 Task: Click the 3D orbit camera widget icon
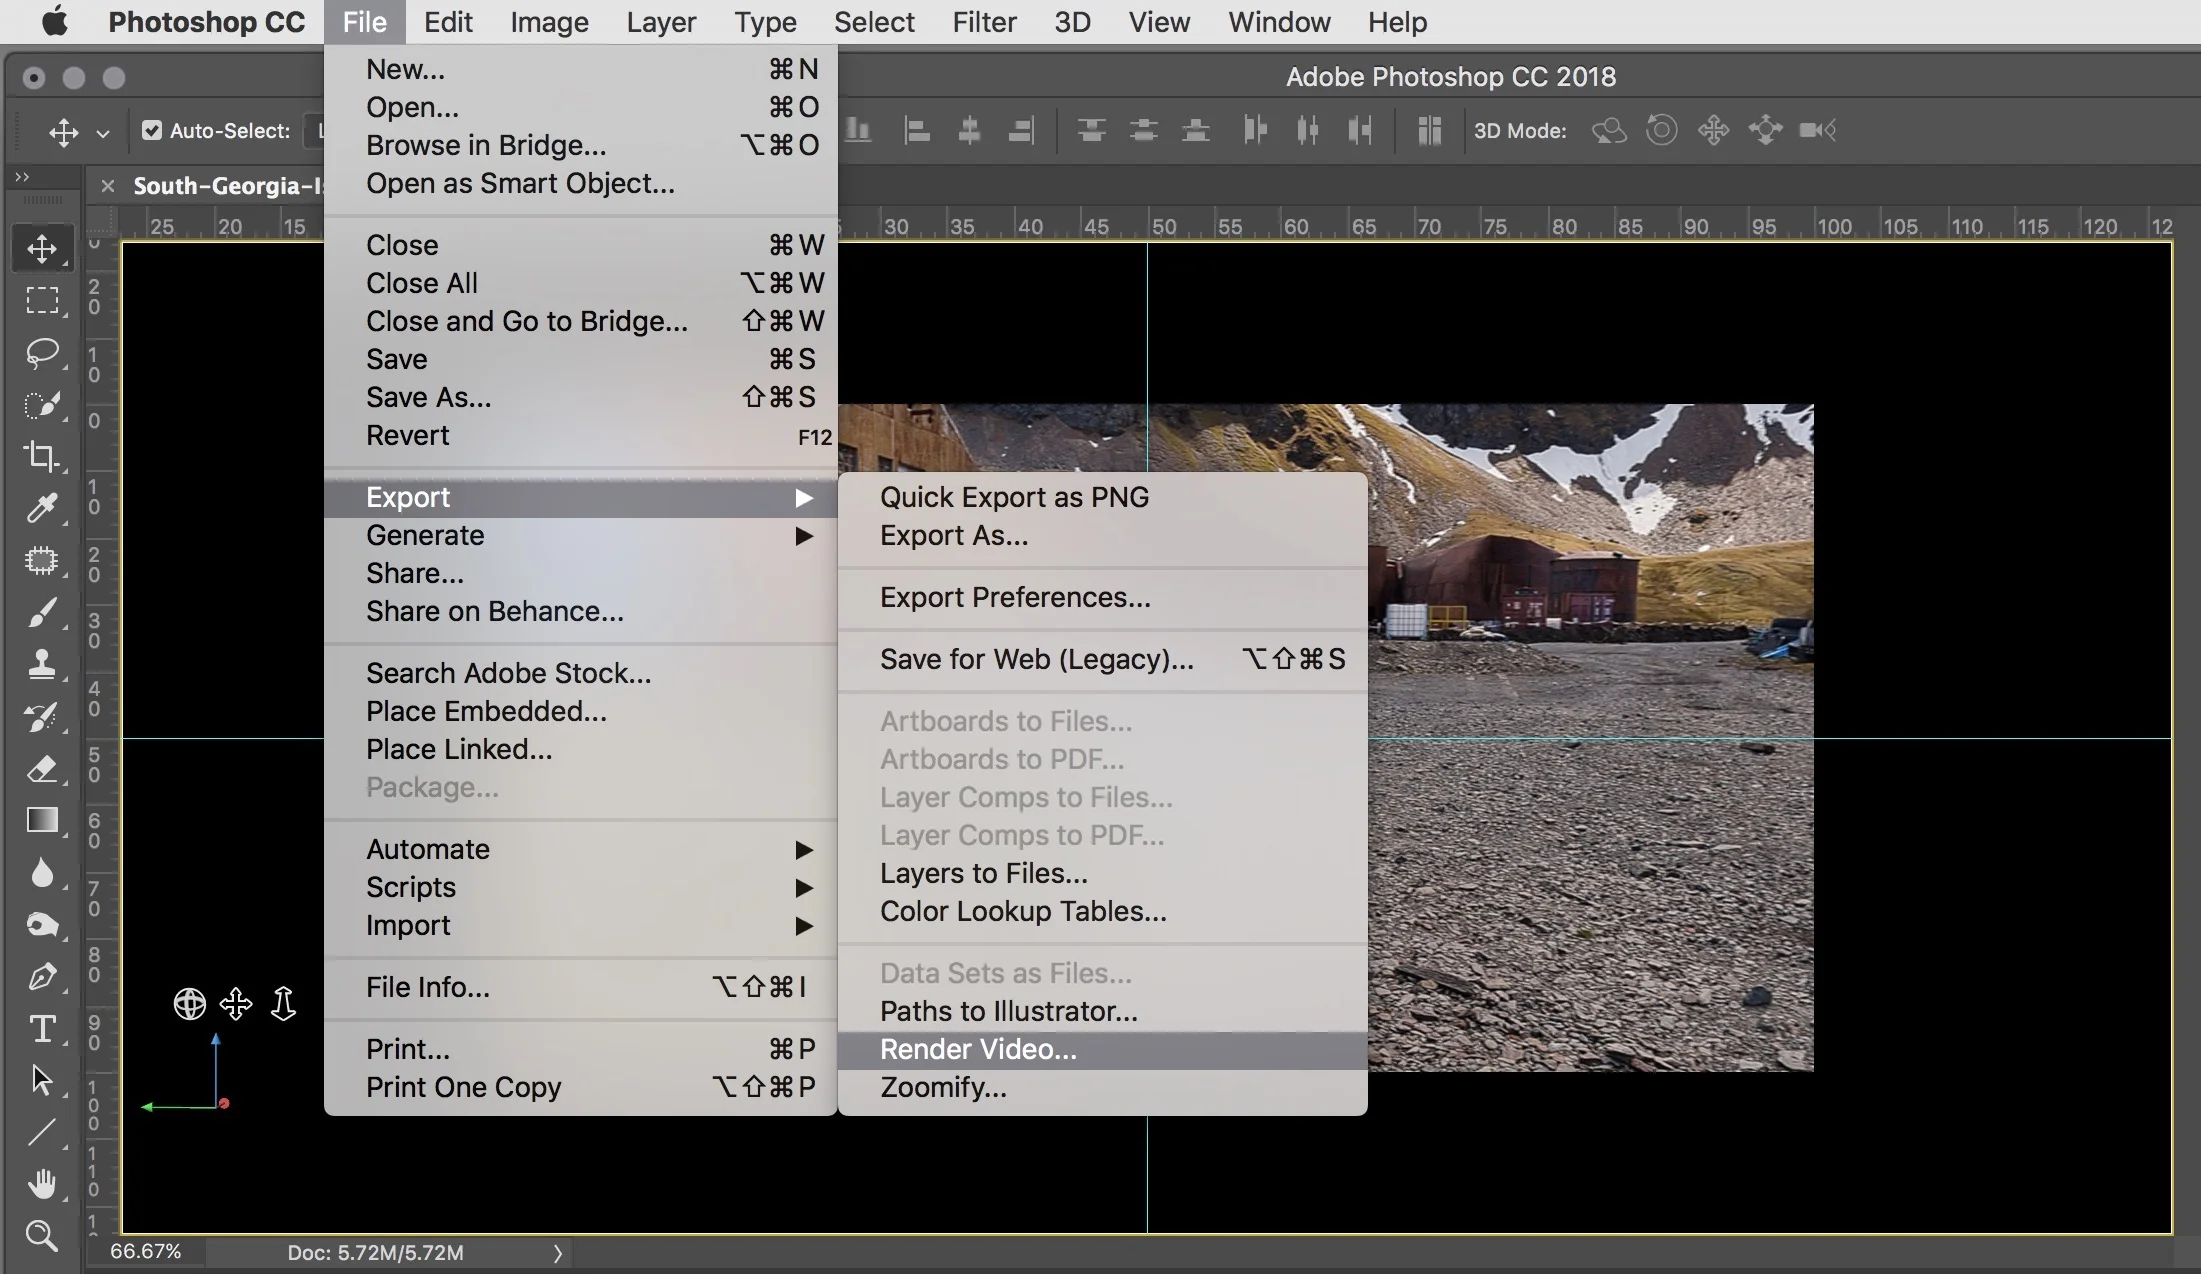click(190, 1003)
